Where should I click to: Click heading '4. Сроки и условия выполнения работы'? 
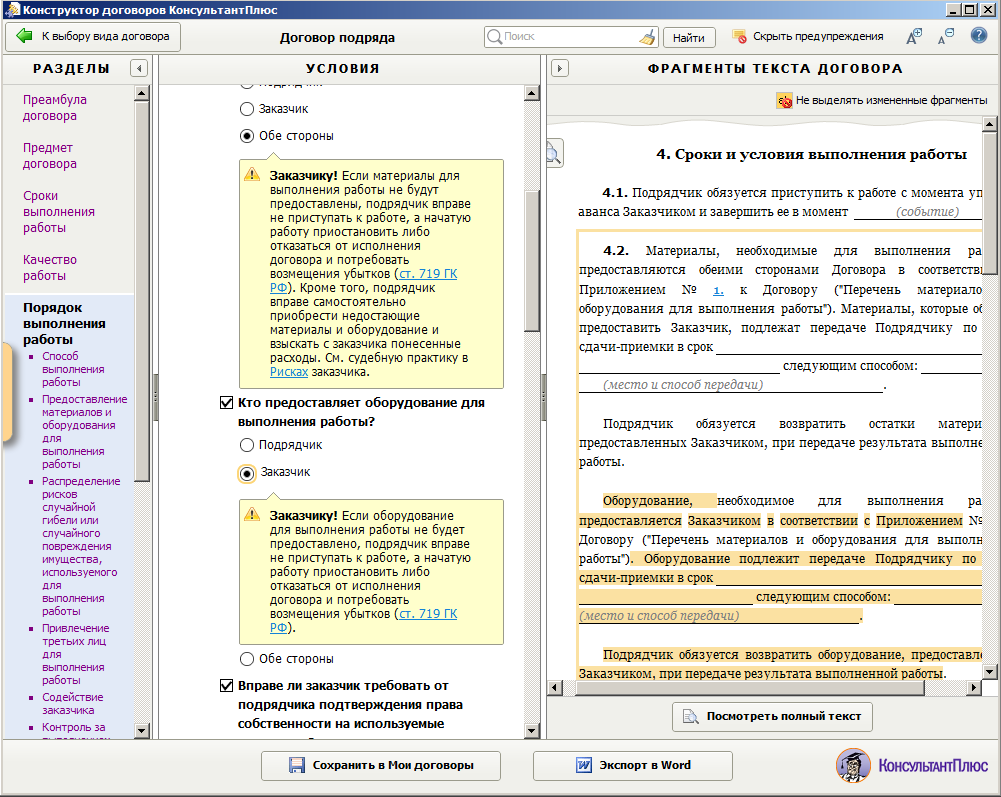pyautogui.click(x=811, y=155)
